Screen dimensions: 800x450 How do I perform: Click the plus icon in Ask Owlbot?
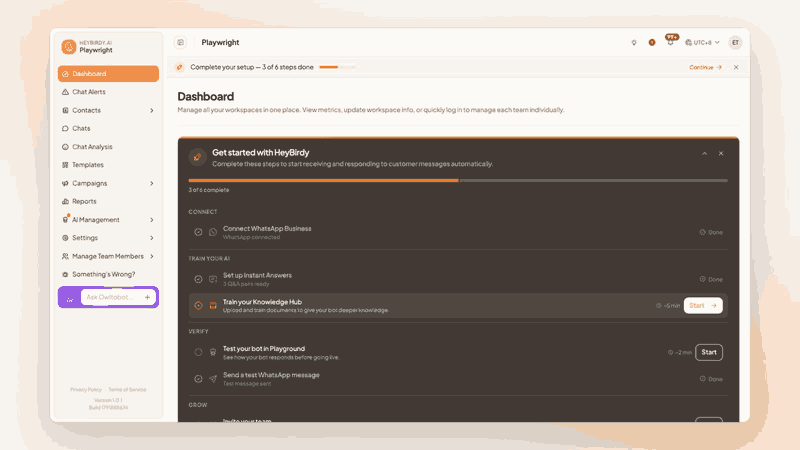pos(147,297)
